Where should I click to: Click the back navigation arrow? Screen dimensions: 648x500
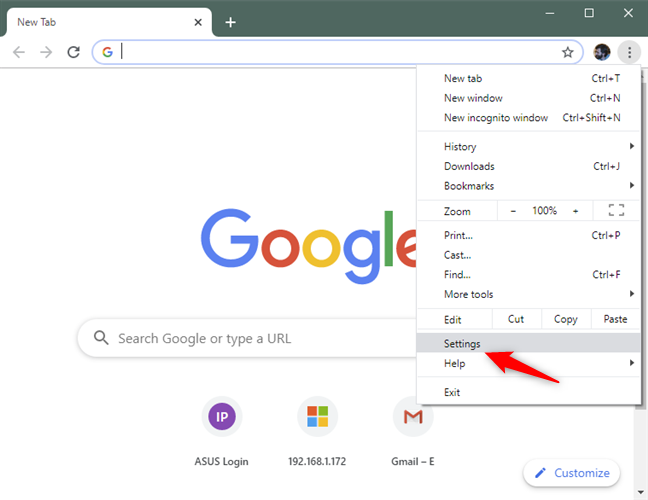(19, 52)
